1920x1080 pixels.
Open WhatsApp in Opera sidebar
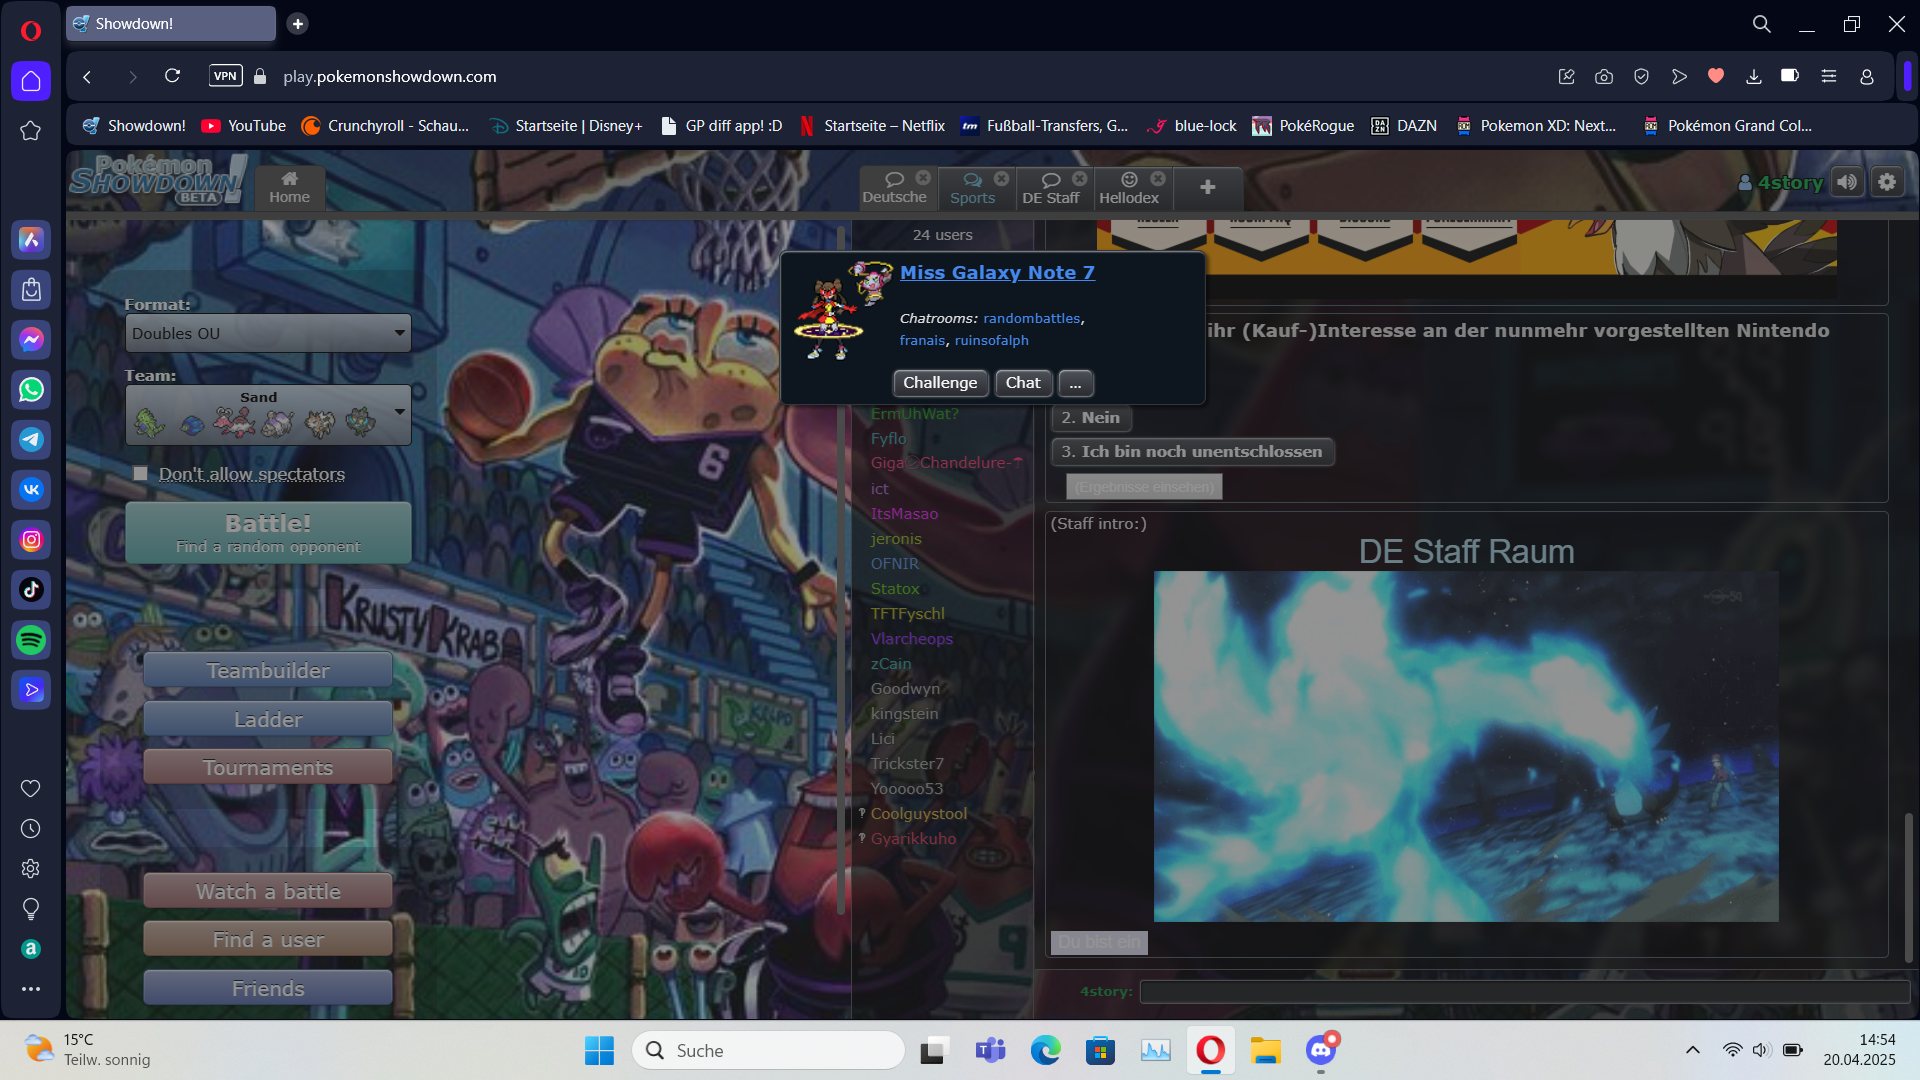pyautogui.click(x=31, y=389)
